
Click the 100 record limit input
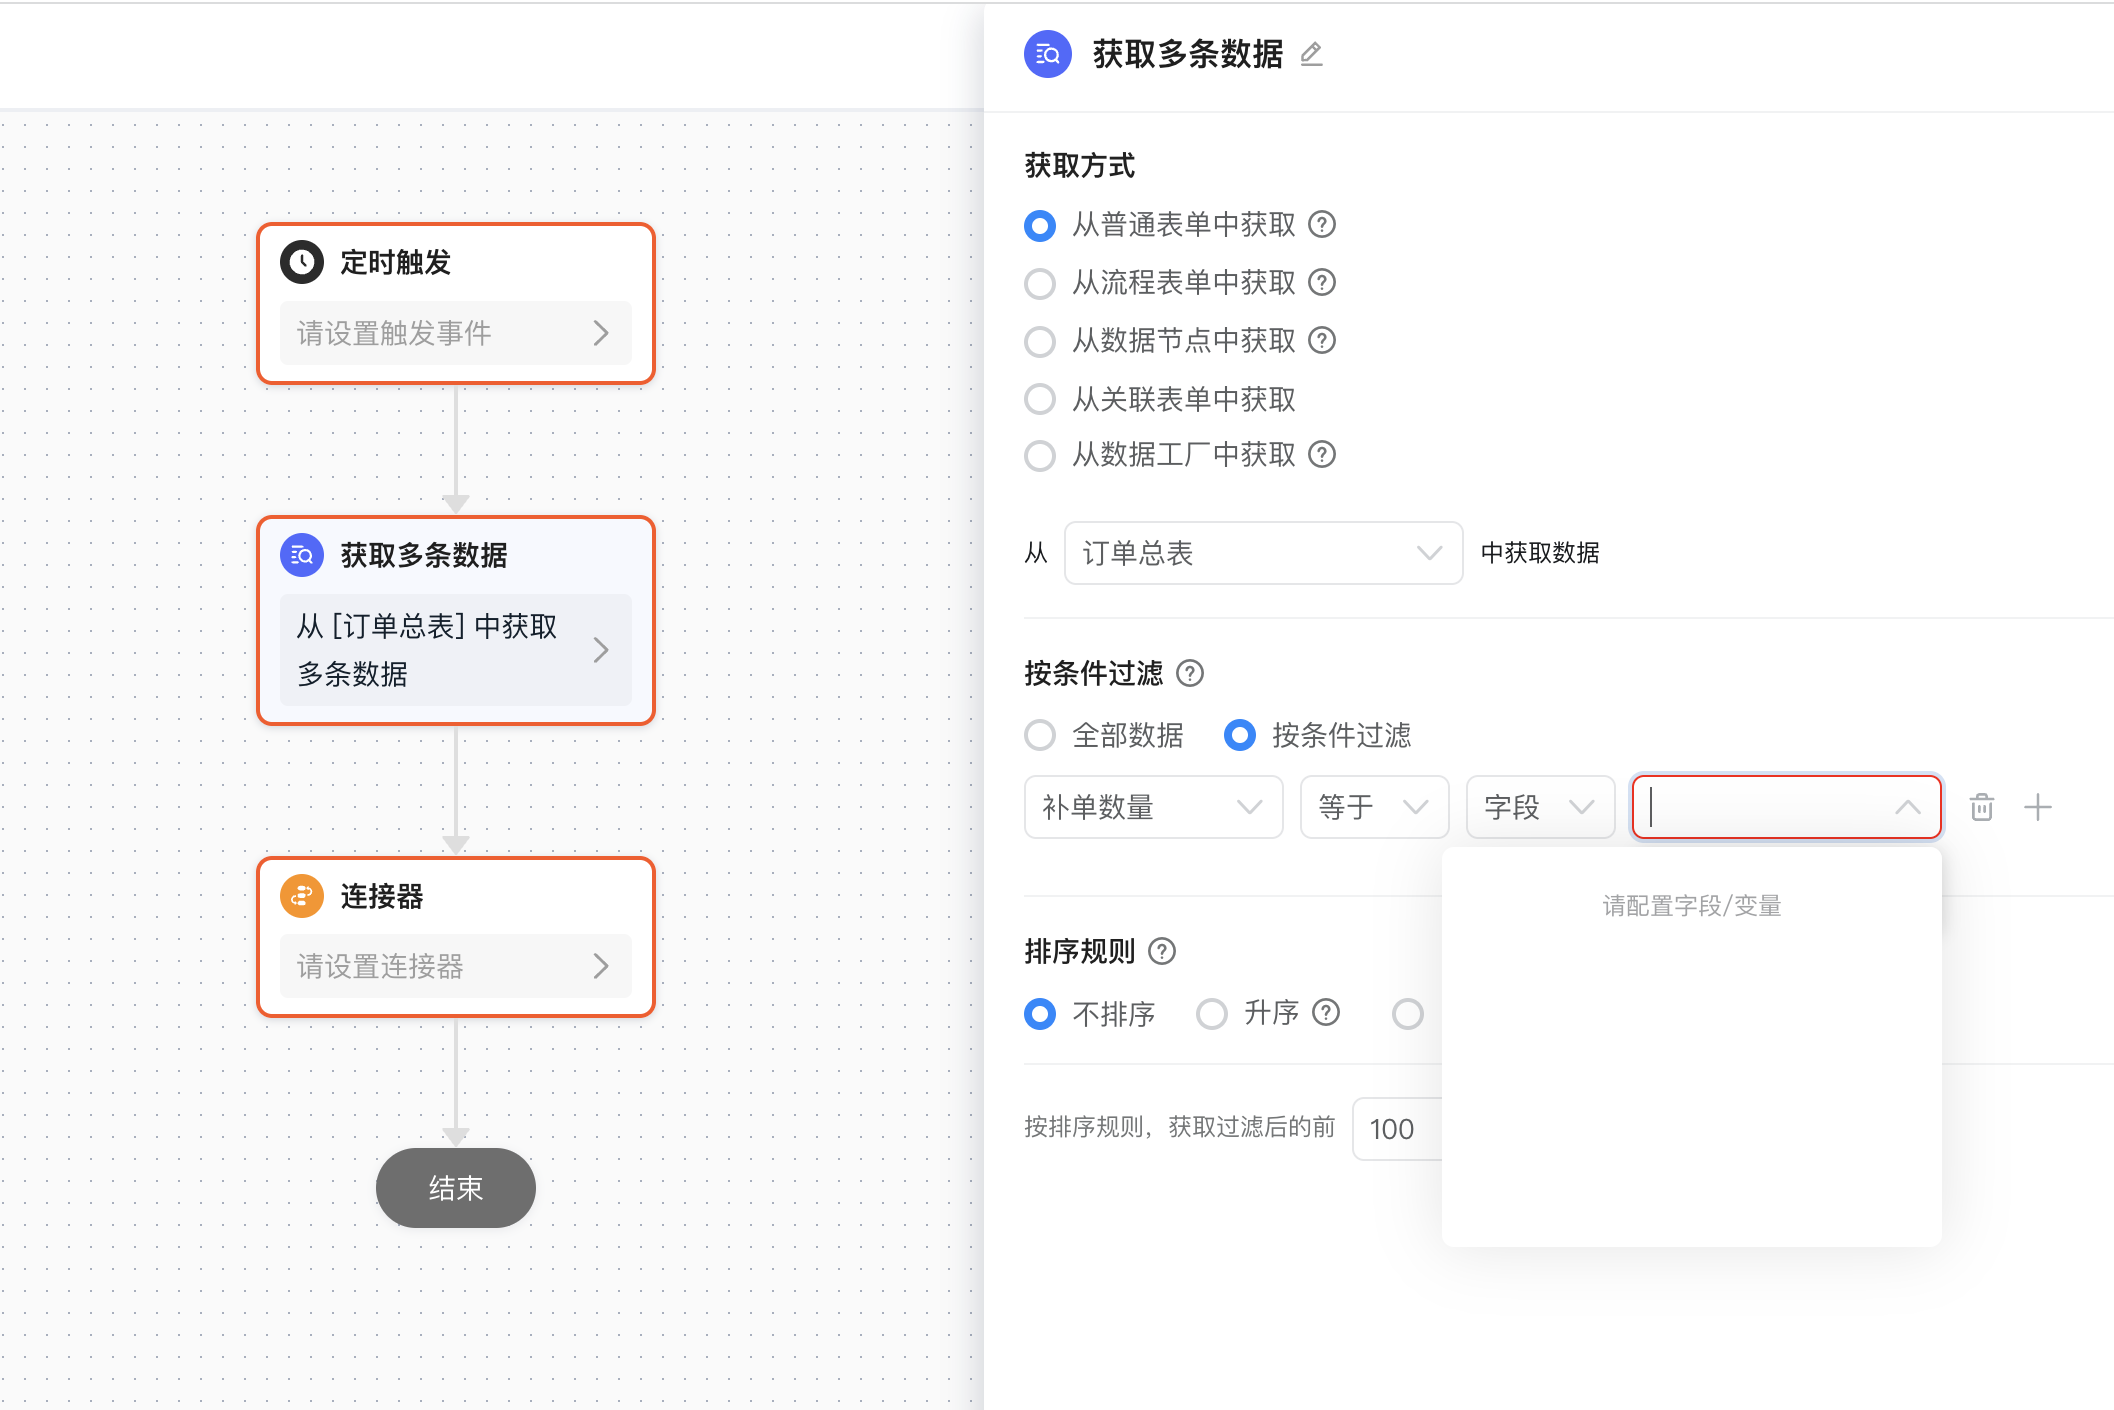point(1398,1129)
